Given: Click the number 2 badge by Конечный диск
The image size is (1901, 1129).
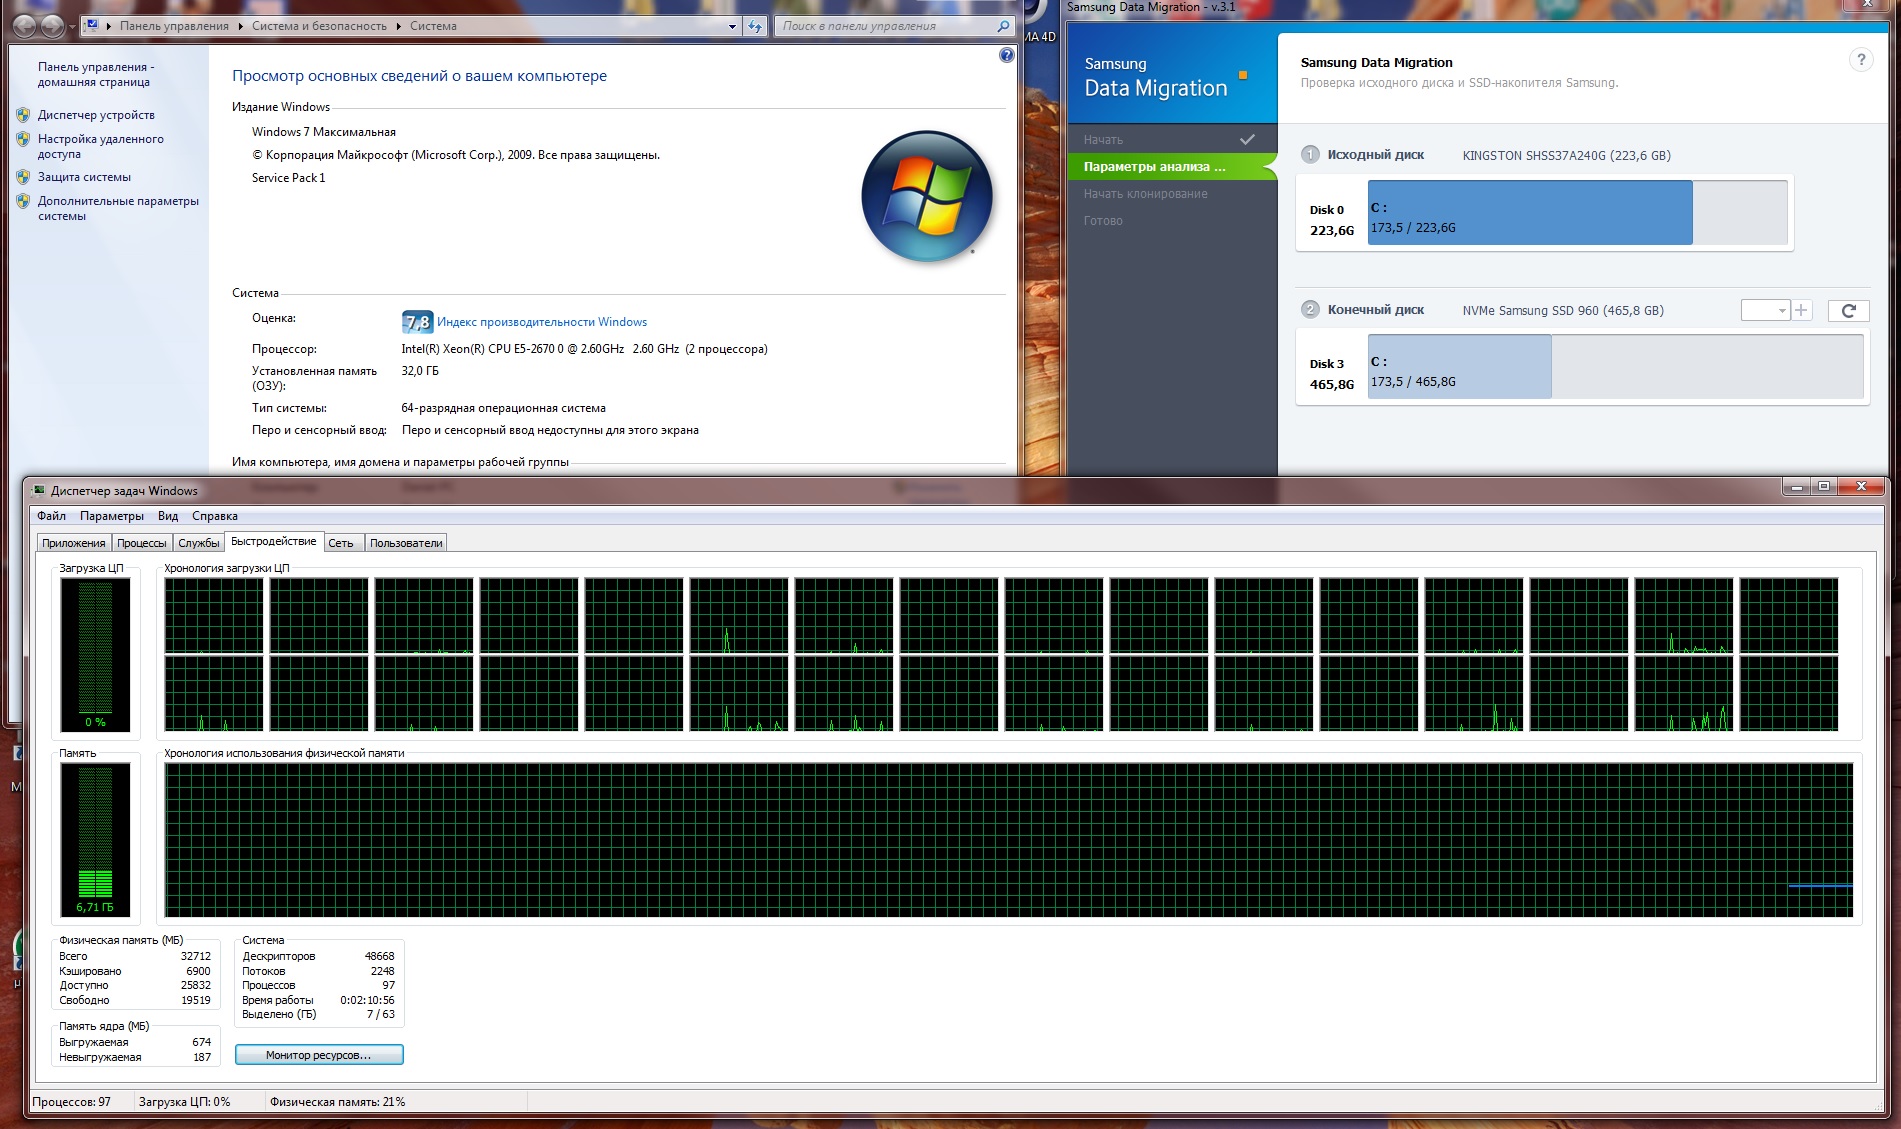Looking at the screenshot, I should pos(1310,310).
